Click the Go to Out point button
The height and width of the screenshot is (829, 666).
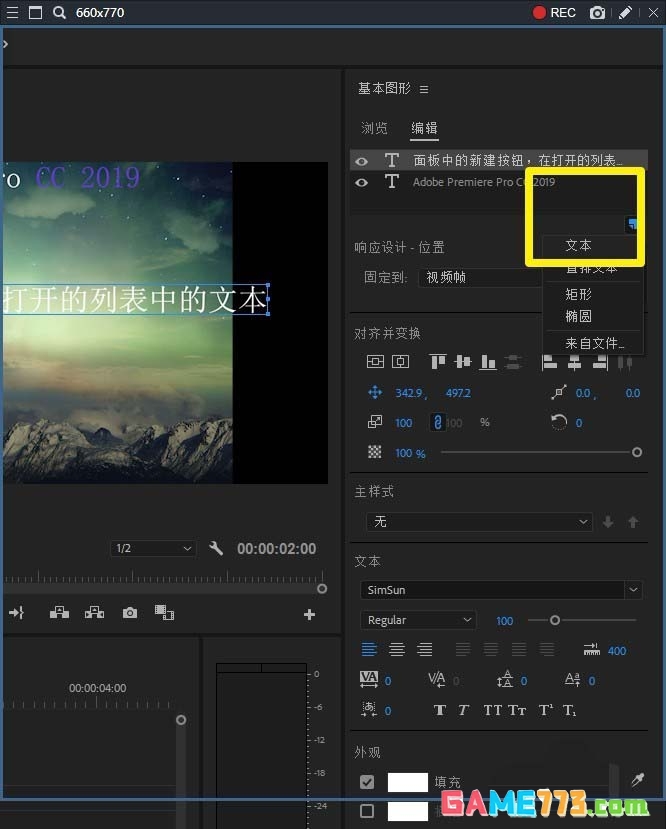coord(16,613)
